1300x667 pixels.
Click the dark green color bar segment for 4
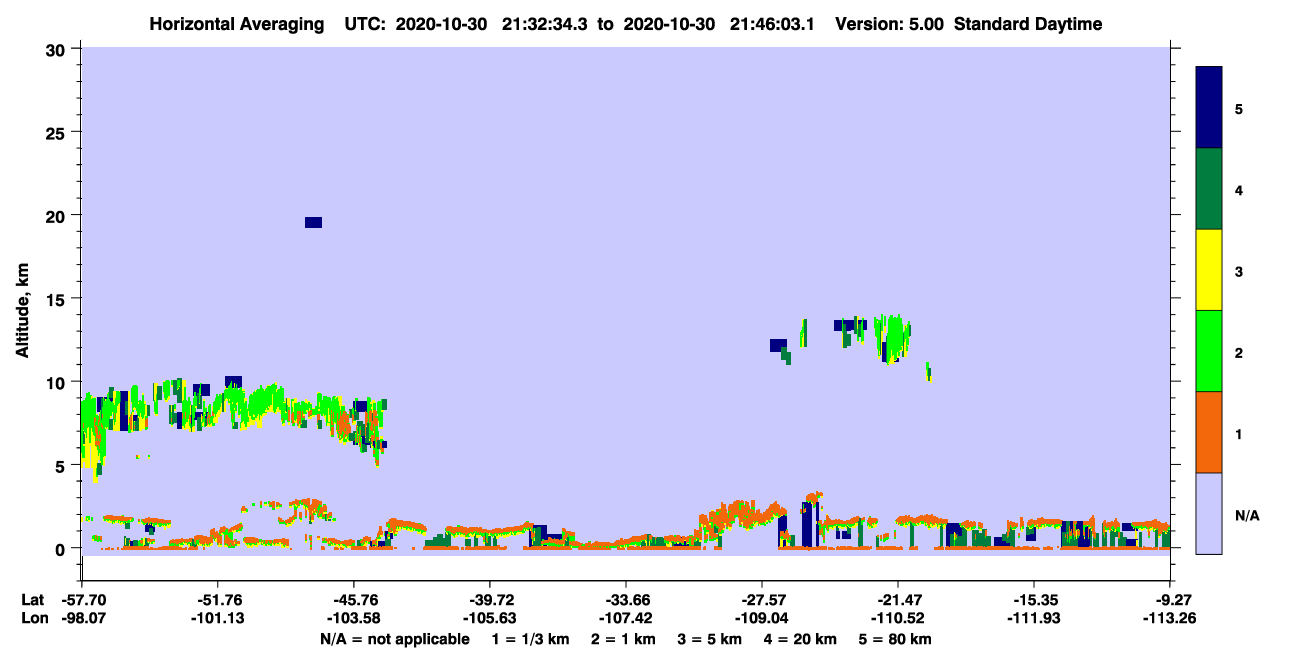pos(1209,189)
